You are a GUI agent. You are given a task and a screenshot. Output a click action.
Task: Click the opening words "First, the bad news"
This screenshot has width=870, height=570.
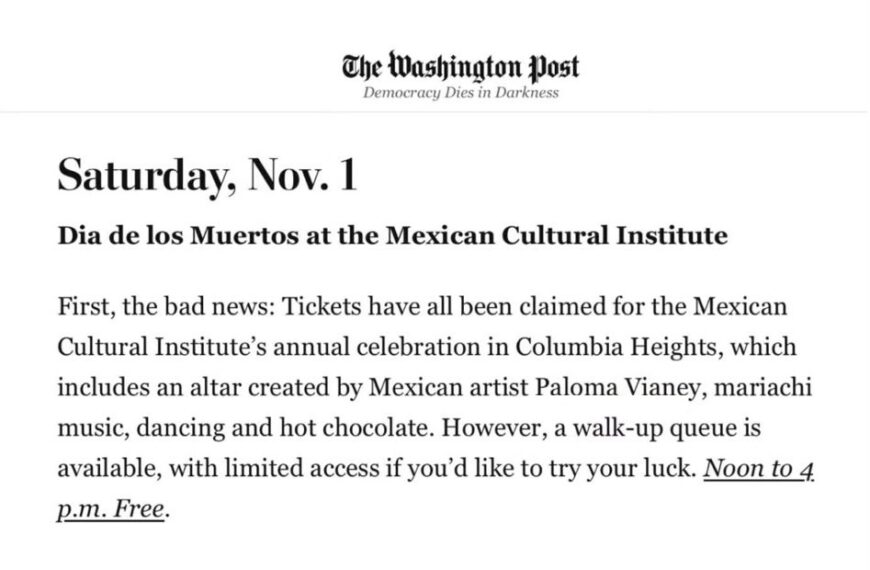(166, 306)
